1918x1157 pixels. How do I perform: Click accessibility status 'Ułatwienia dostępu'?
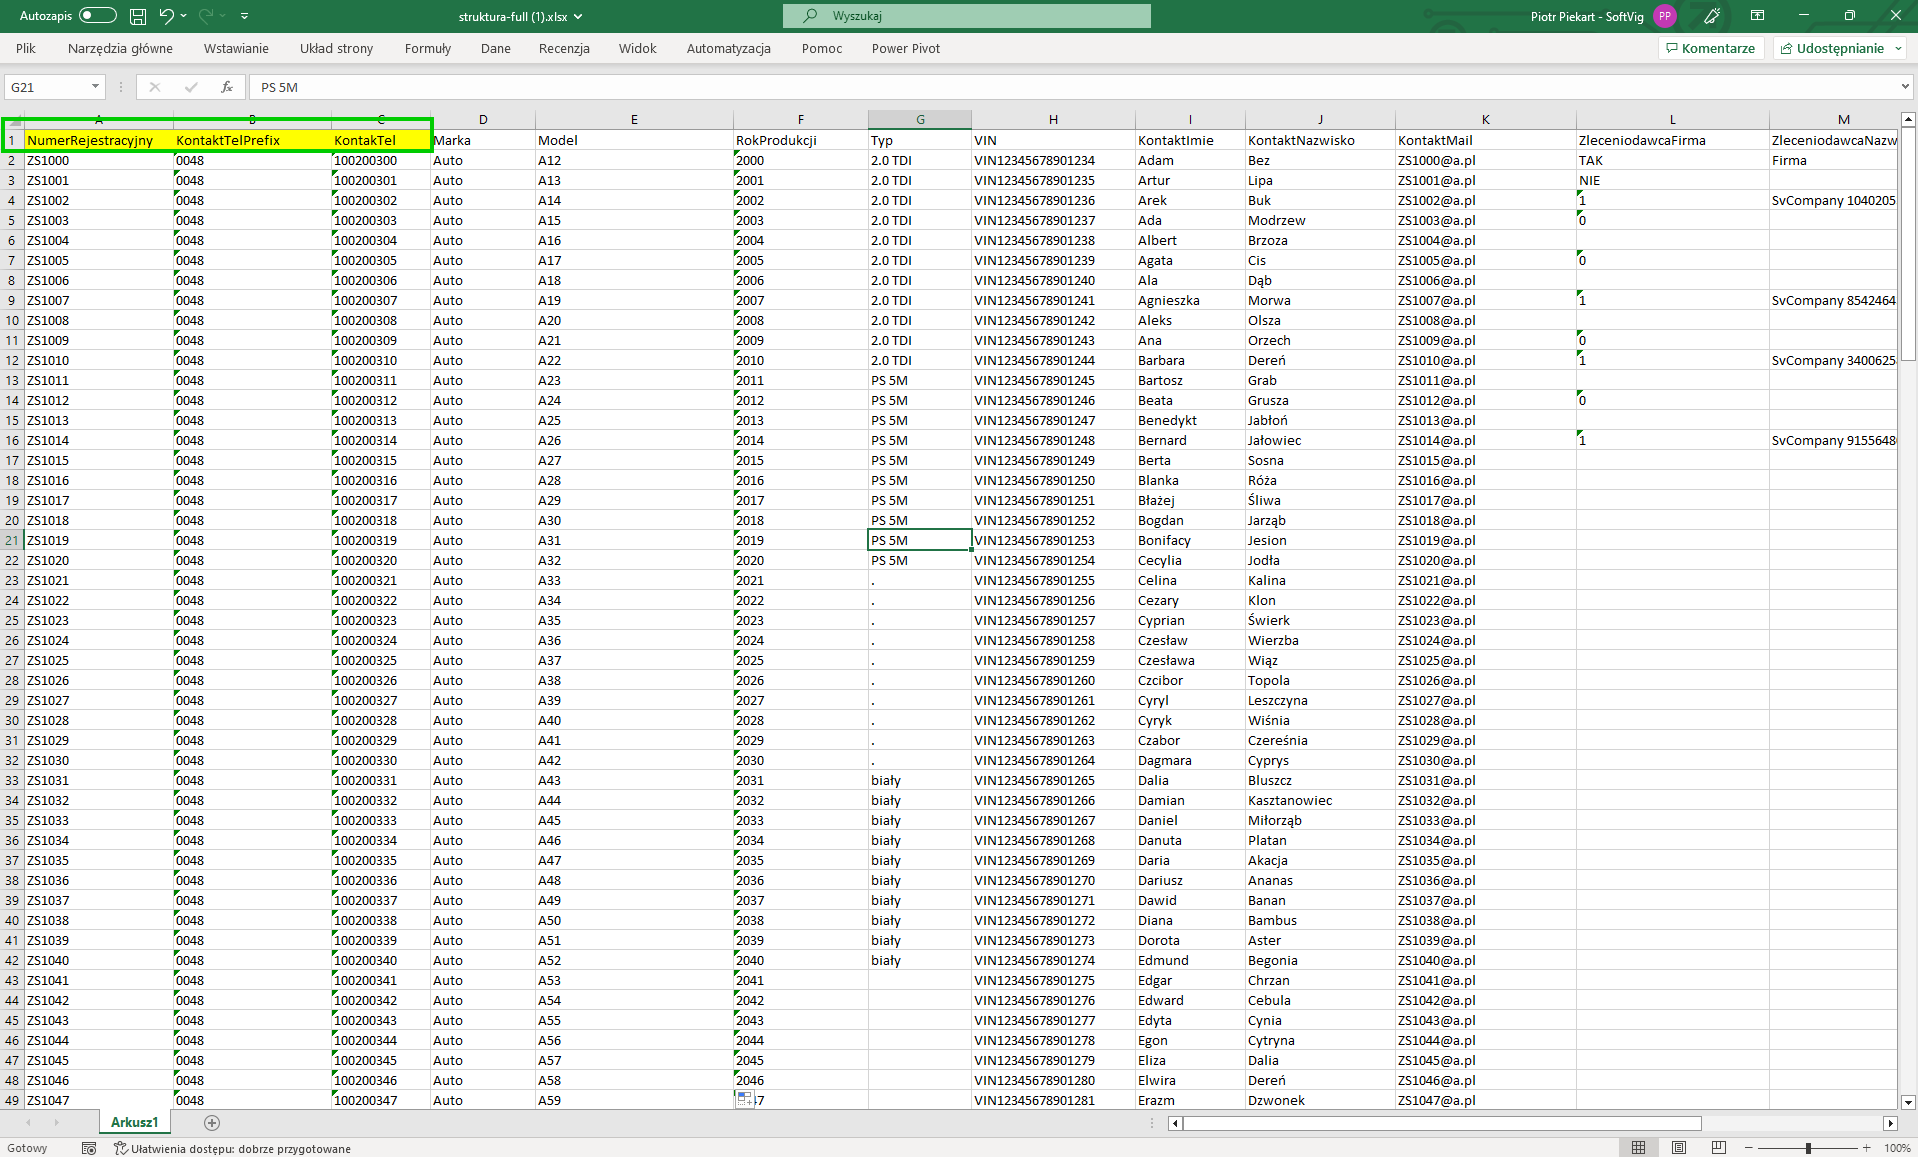(x=232, y=1148)
